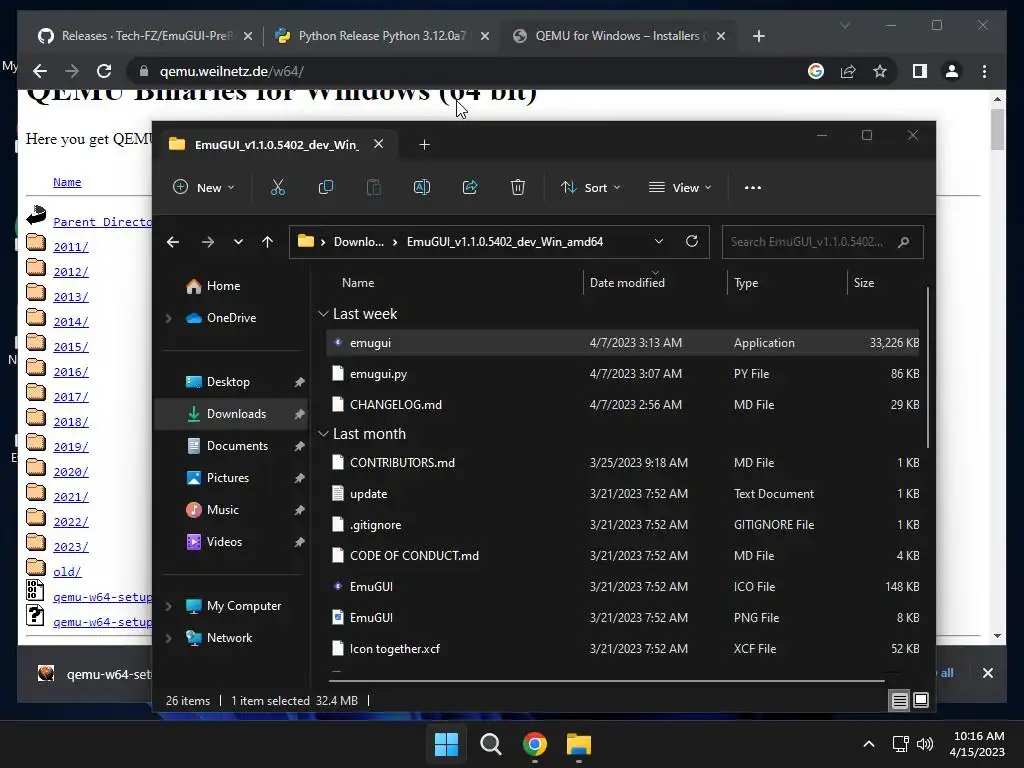Select the emugui.py file

pyautogui.click(x=622, y=374)
